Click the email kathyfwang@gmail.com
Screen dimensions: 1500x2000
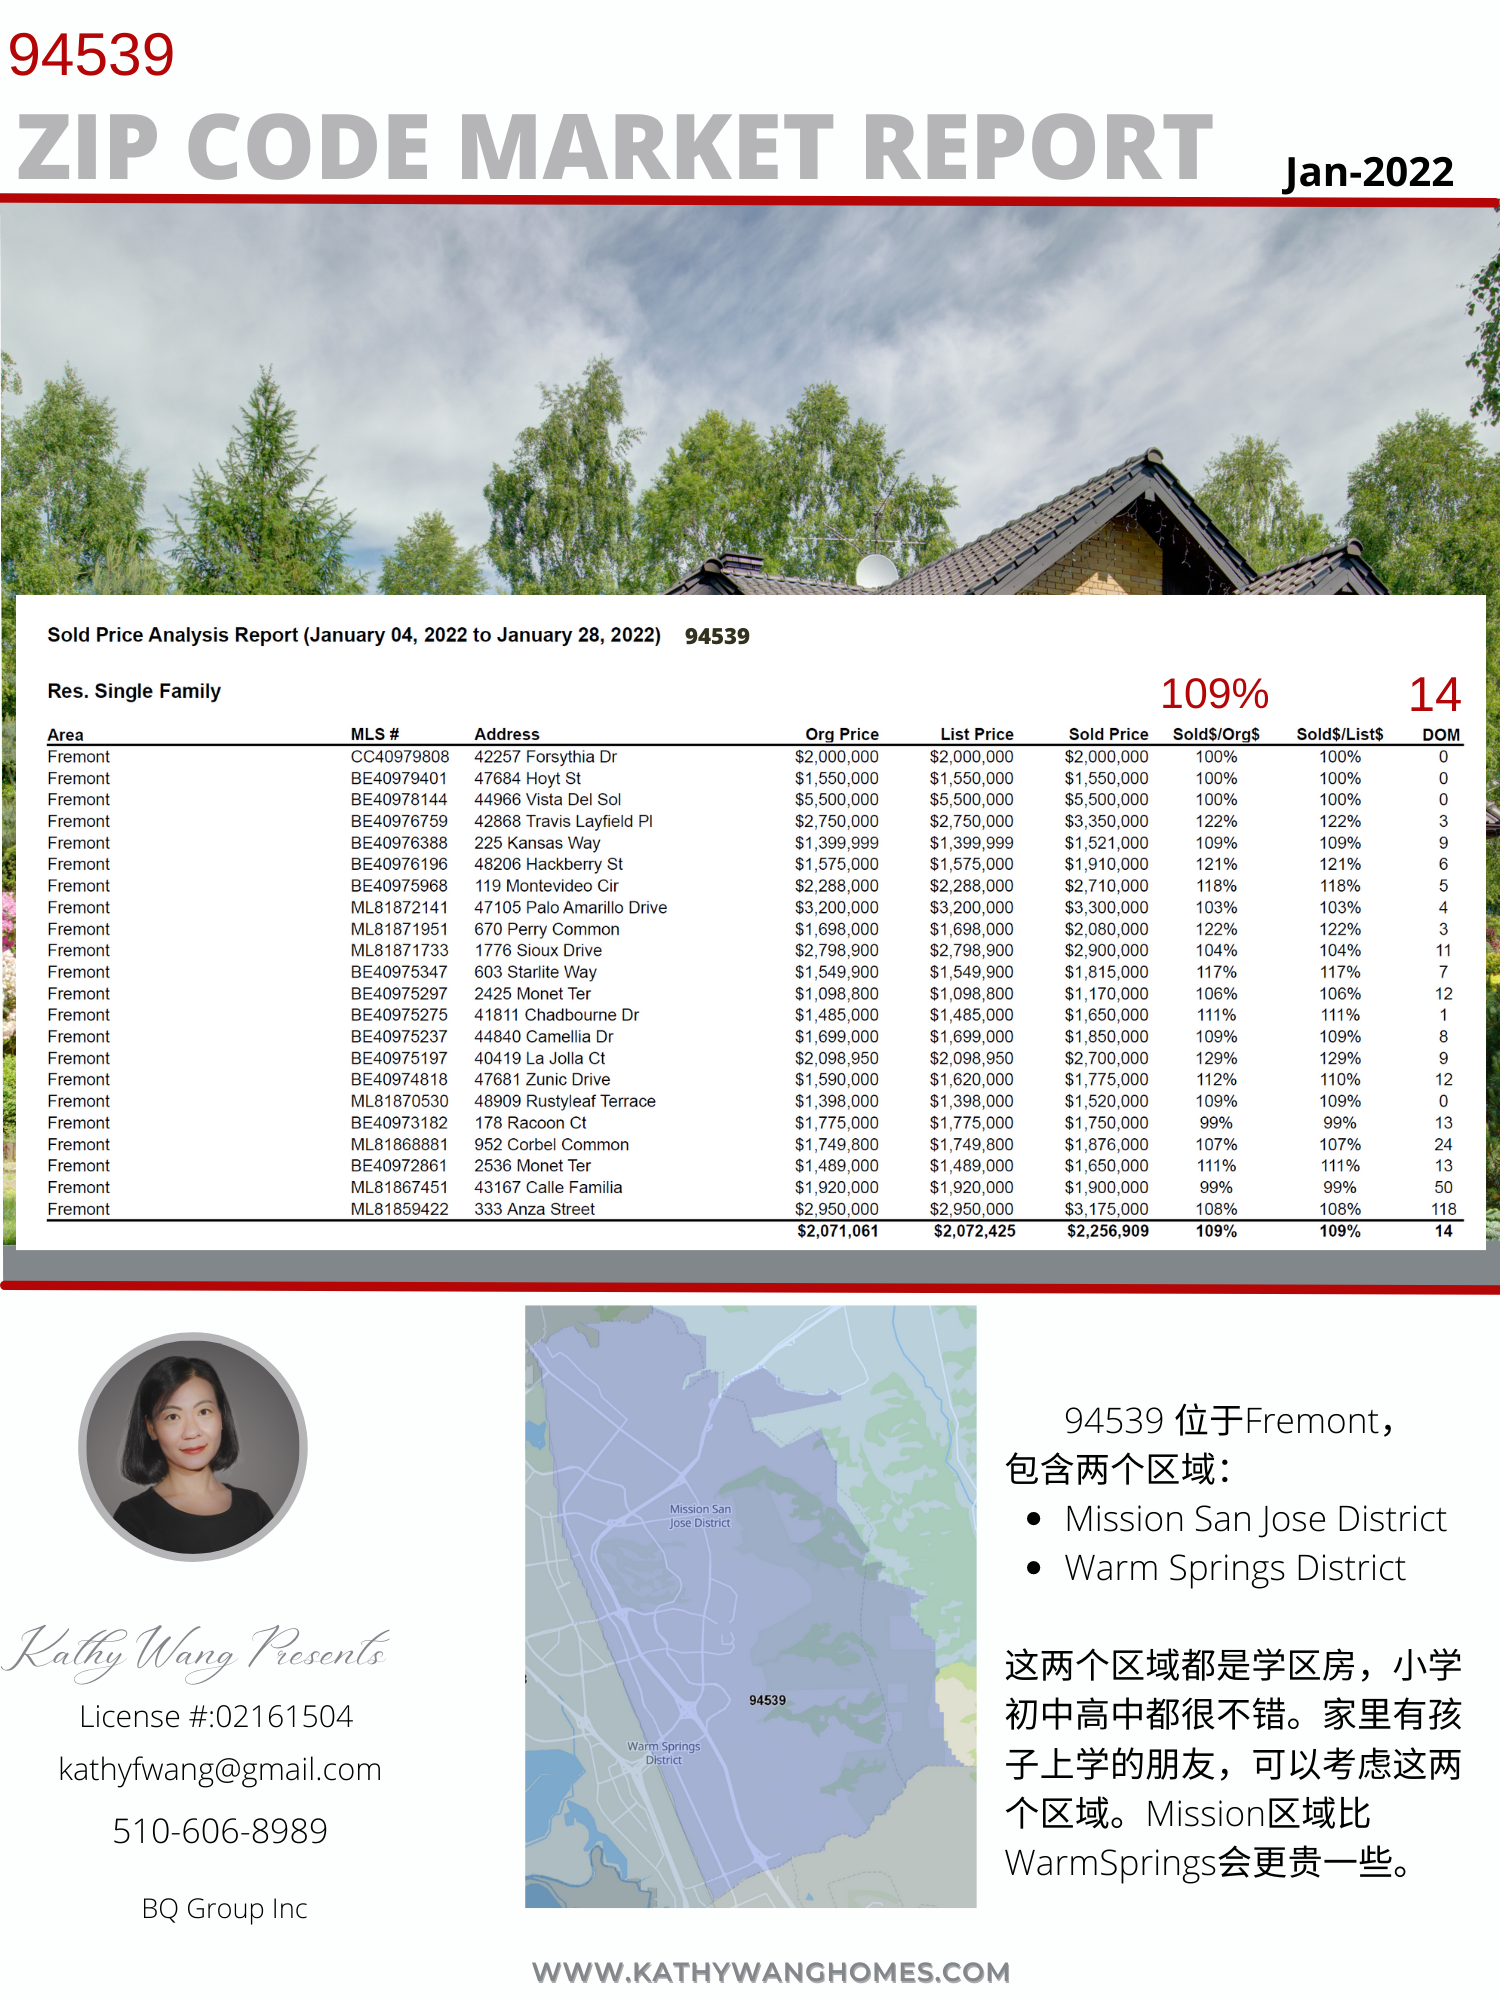click(220, 1769)
